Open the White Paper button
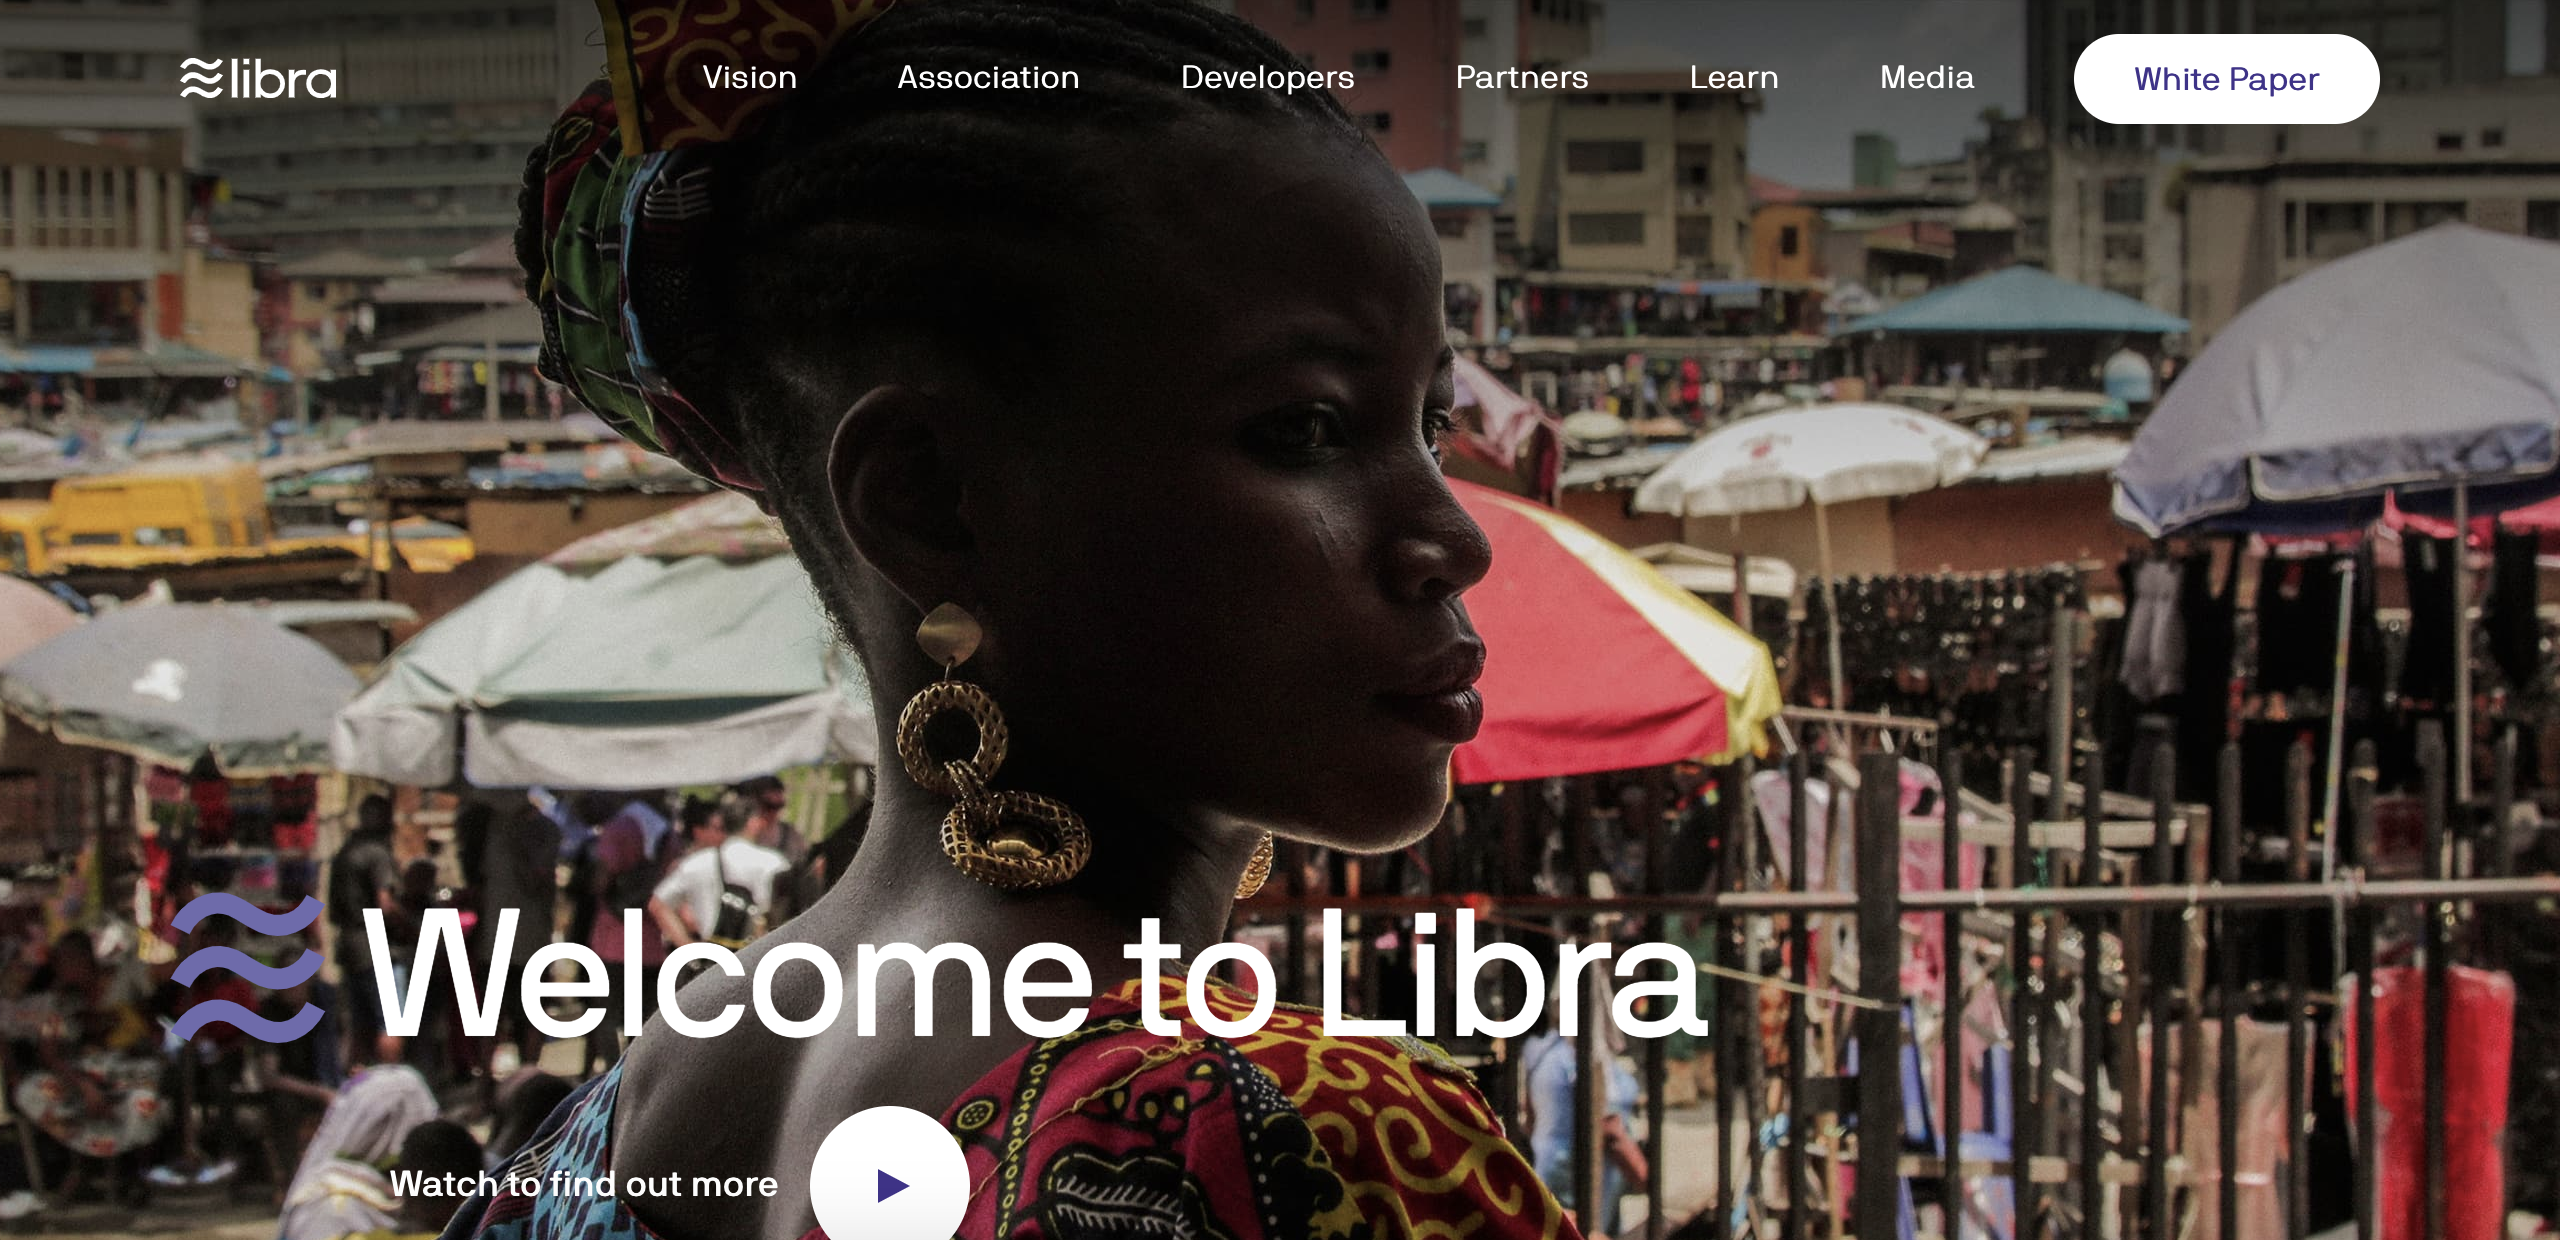 tap(2226, 79)
